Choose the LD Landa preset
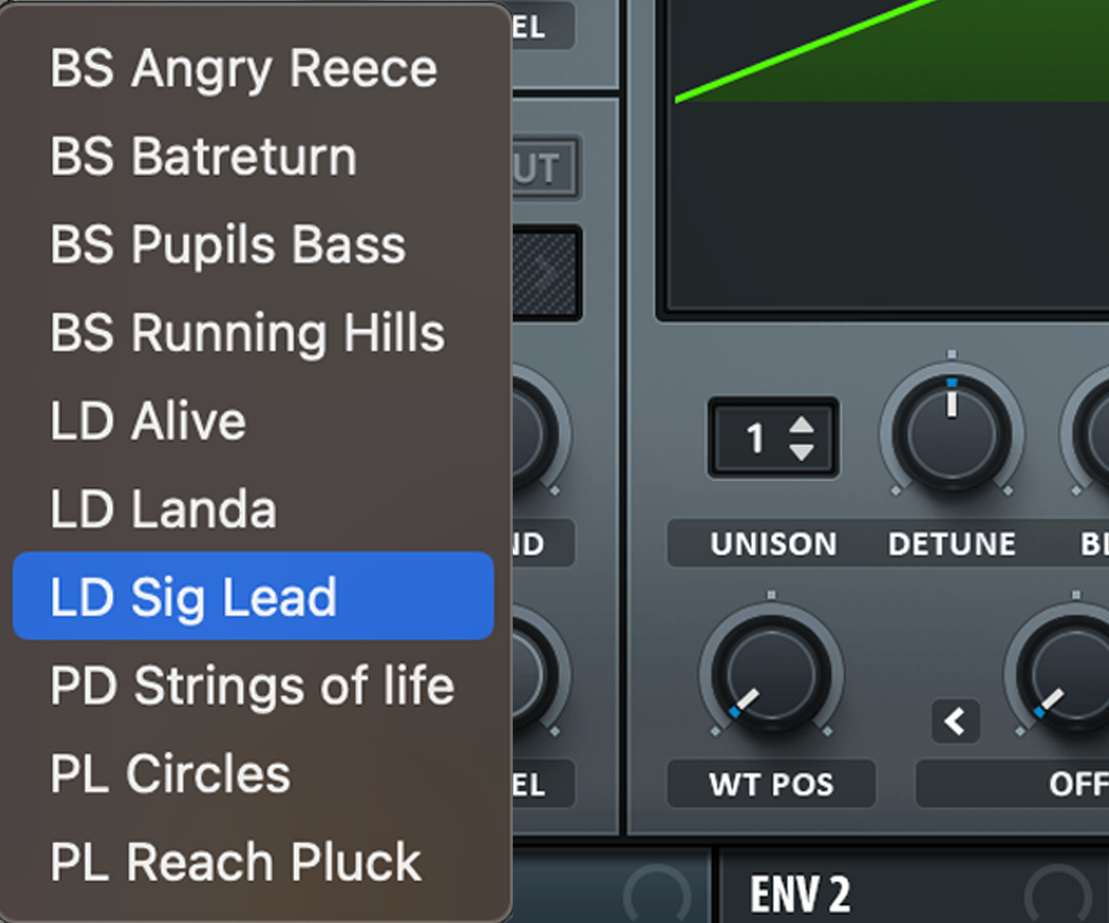Image resolution: width=1109 pixels, height=923 pixels. point(163,509)
